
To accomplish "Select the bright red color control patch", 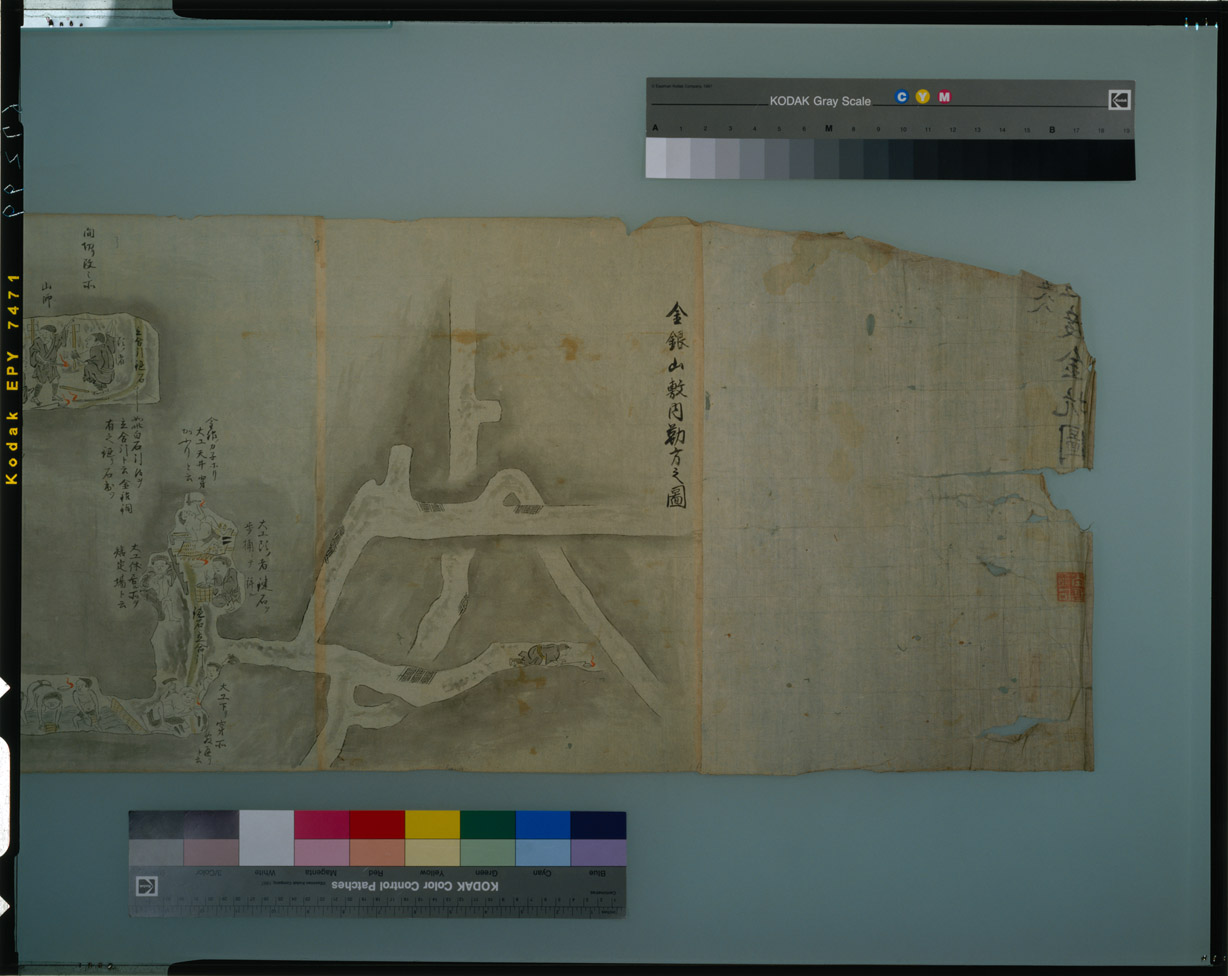I will coord(377,825).
